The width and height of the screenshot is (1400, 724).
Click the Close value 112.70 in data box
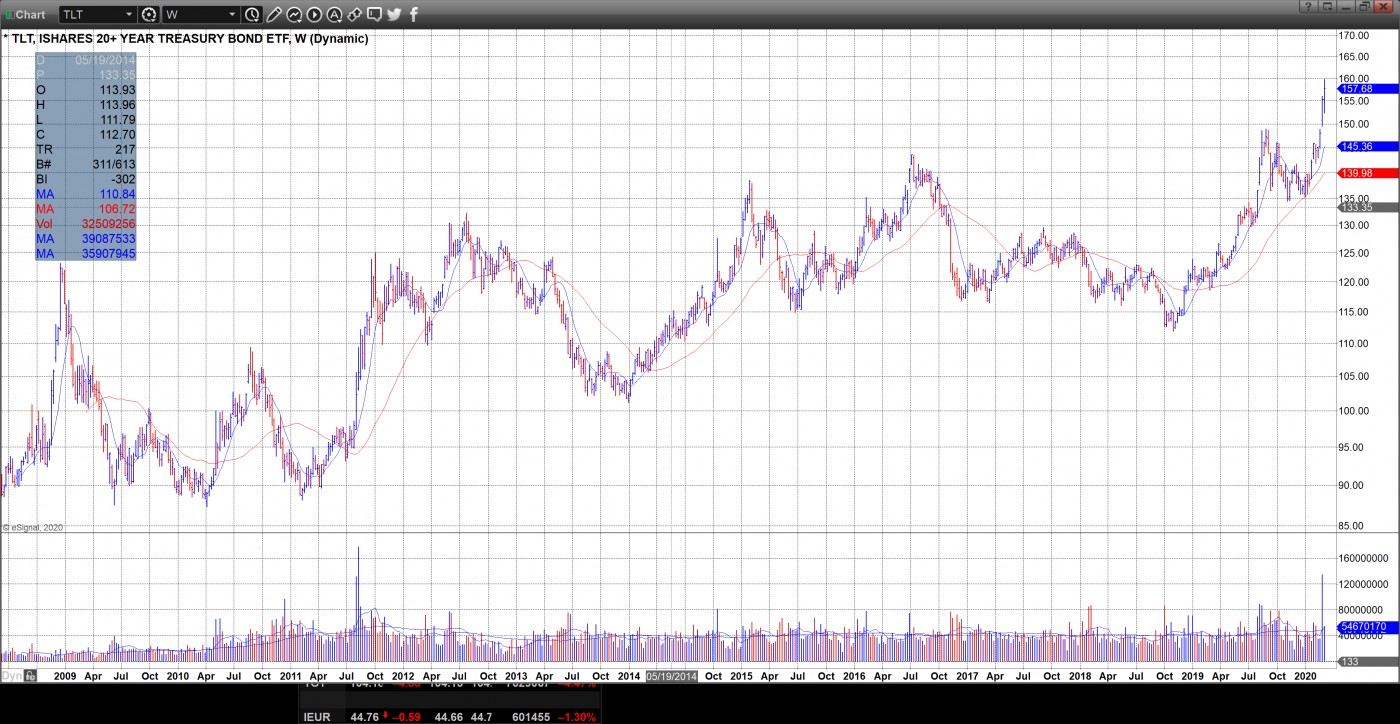coord(117,135)
